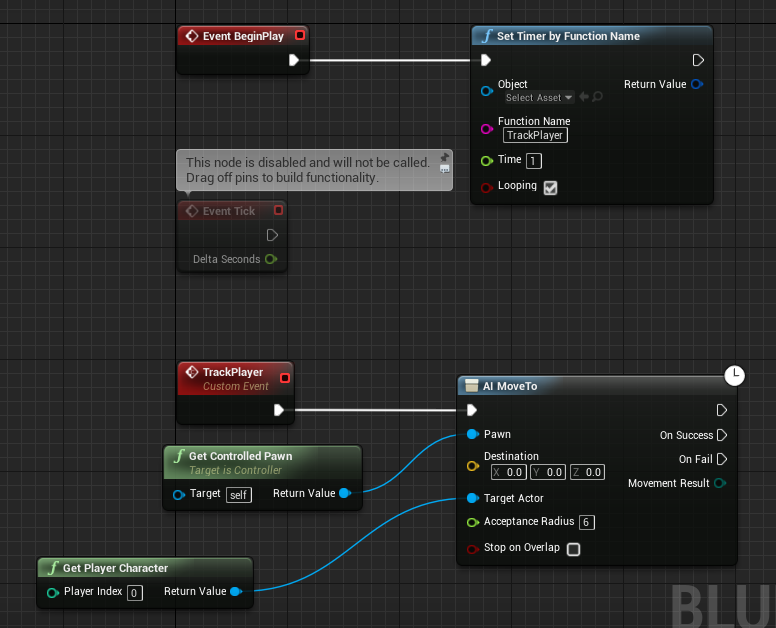Click the Looping input pin
The width and height of the screenshot is (776, 628).
pos(486,188)
